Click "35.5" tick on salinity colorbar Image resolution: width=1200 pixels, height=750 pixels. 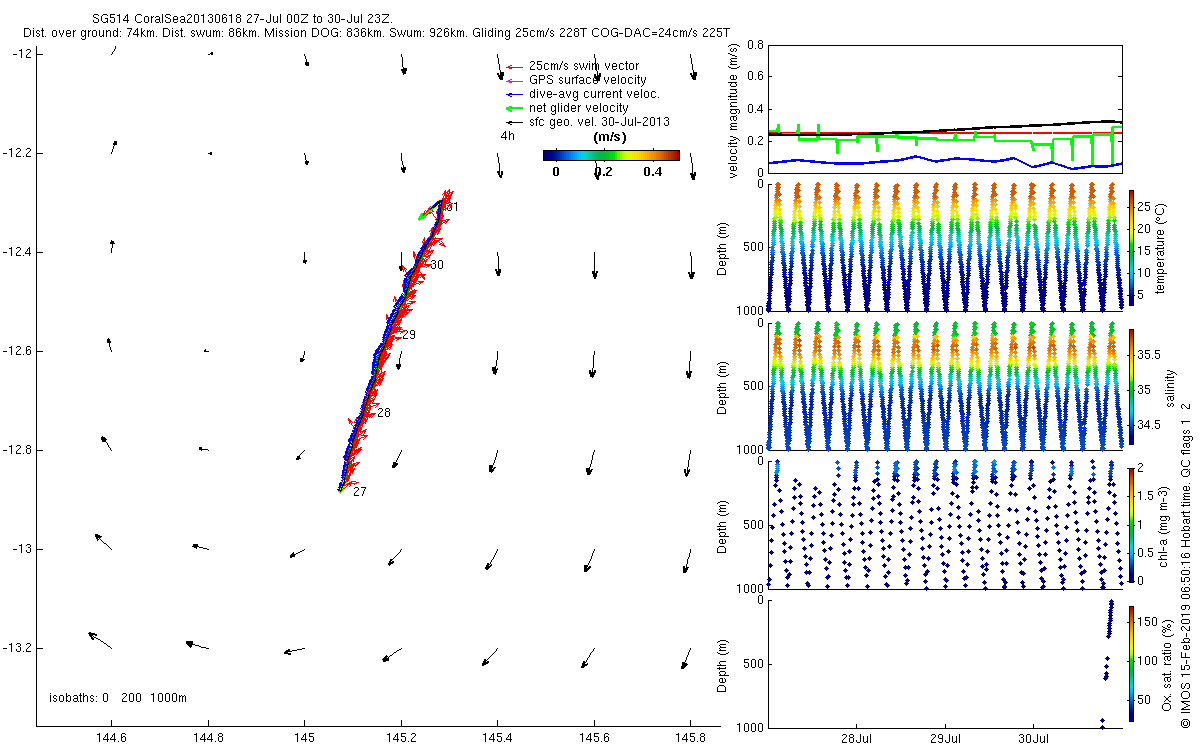1148,355
